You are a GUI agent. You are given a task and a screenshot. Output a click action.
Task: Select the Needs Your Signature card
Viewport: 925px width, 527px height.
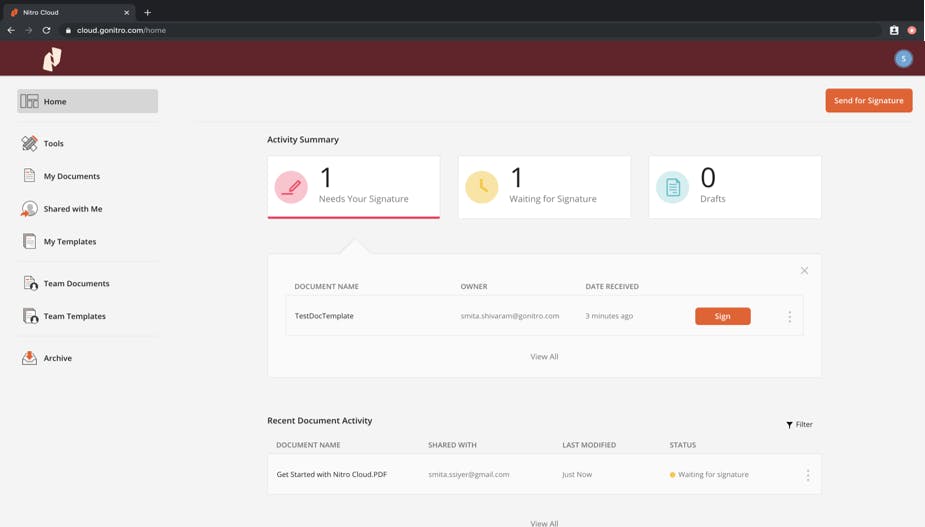click(x=353, y=187)
